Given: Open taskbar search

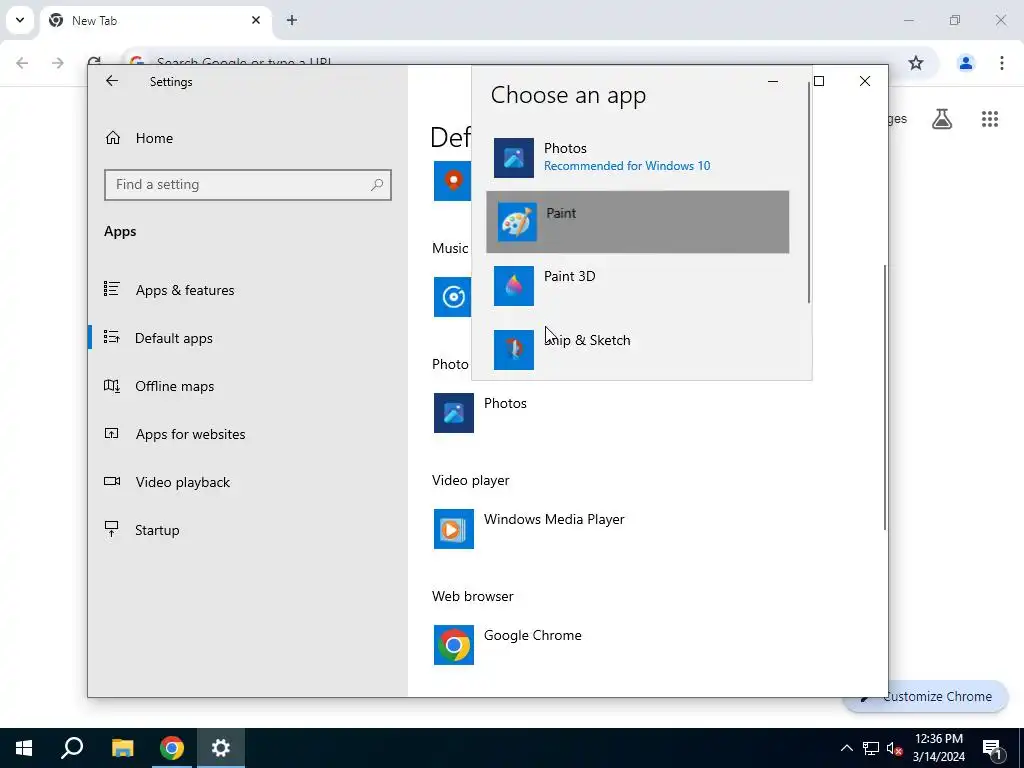Looking at the screenshot, I should [72, 748].
